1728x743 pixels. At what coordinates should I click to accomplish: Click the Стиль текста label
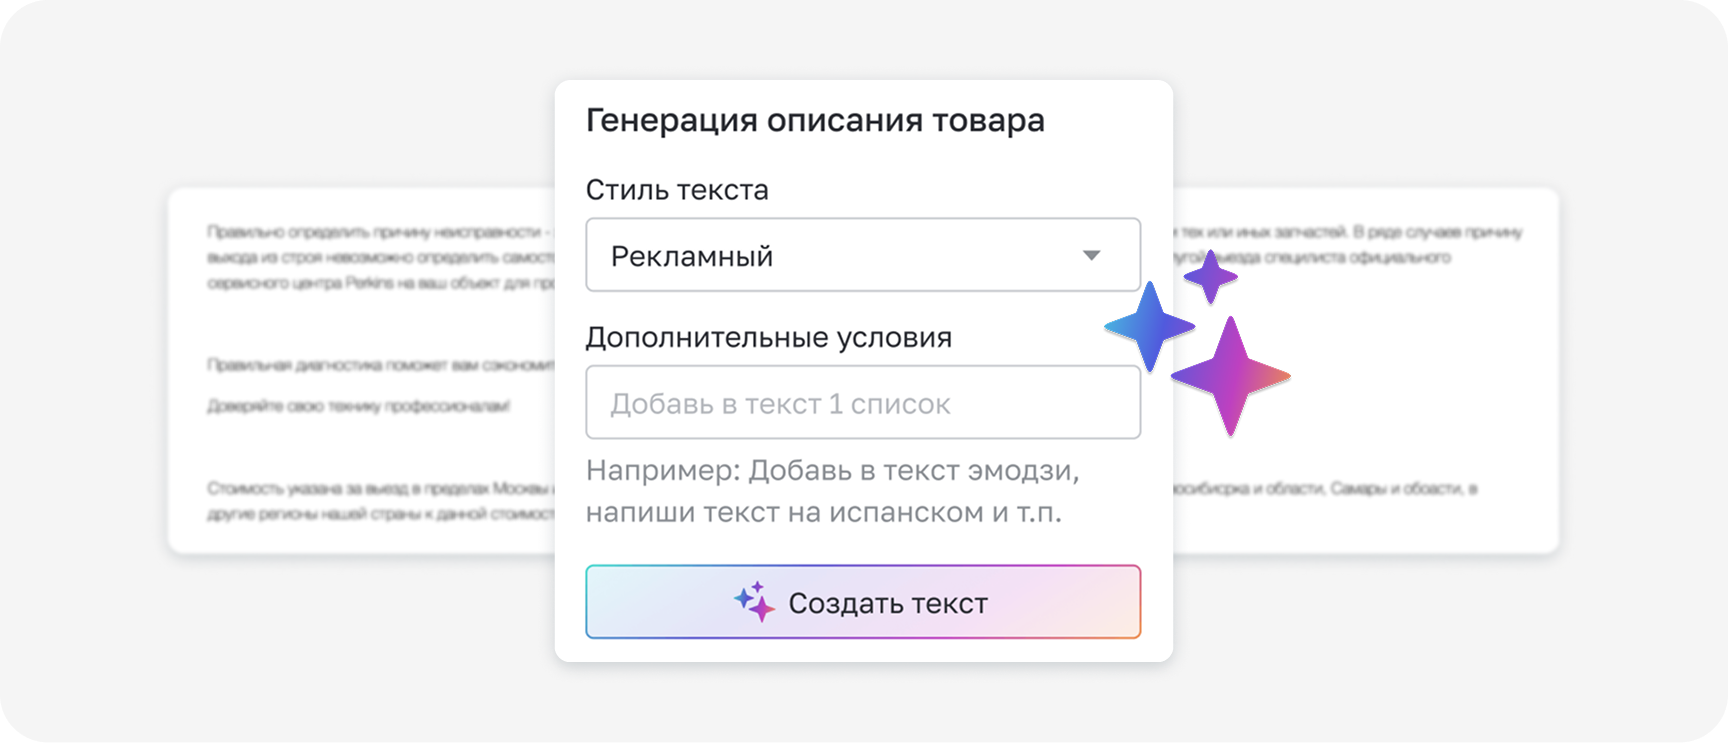pos(677,190)
